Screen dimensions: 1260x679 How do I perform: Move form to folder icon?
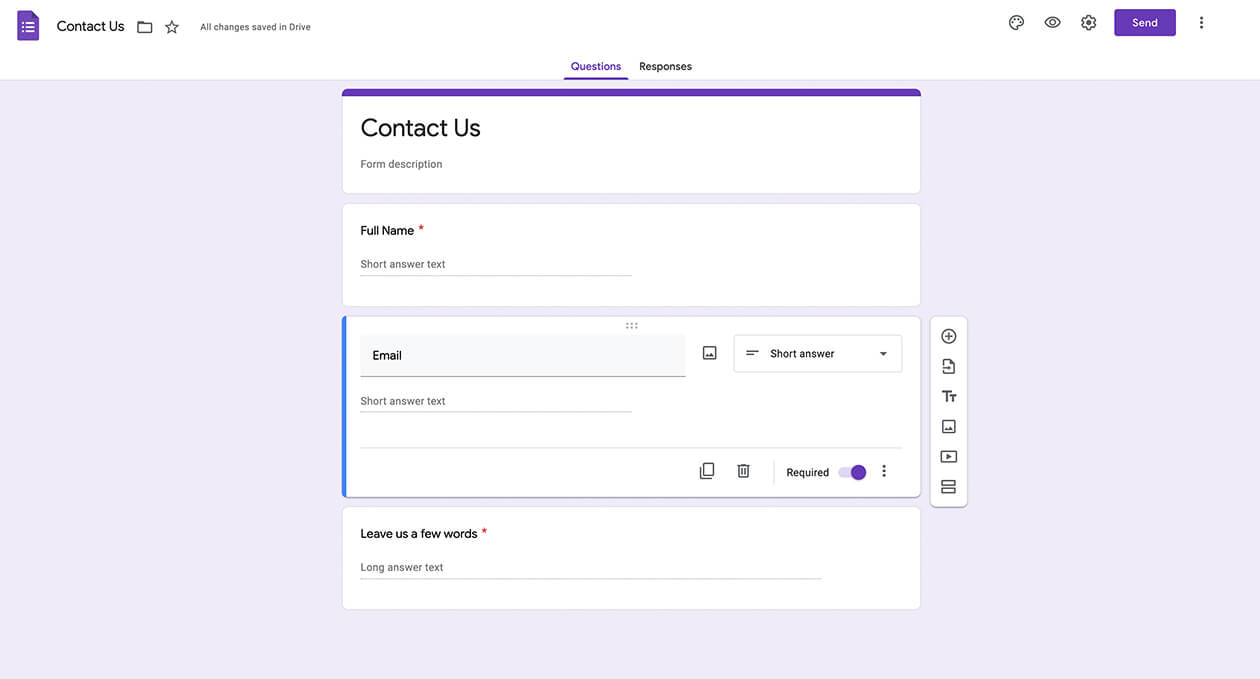pos(145,27)
